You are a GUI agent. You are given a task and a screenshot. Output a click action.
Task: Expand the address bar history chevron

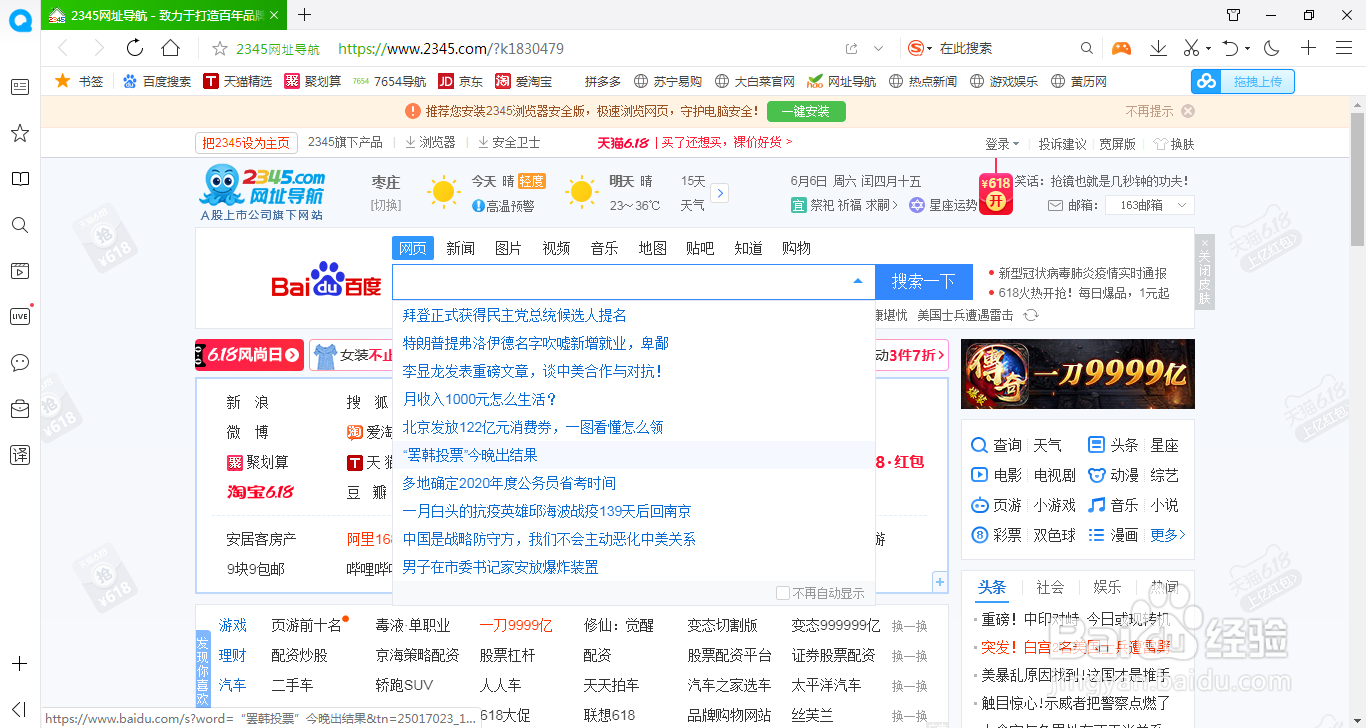tap(879, 48)
